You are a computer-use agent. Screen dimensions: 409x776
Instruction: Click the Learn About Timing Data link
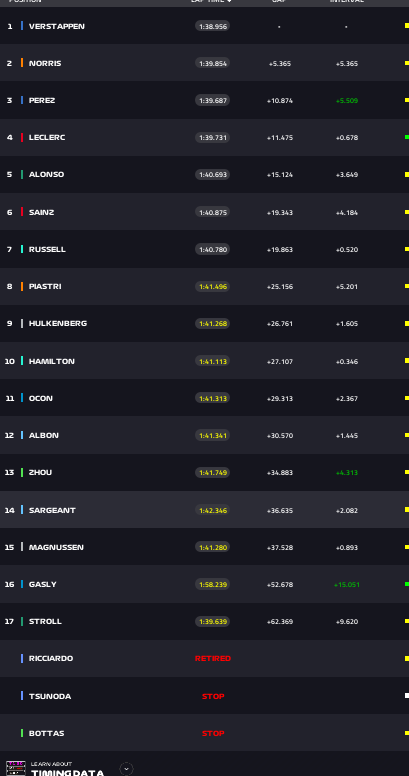point(67,769)
